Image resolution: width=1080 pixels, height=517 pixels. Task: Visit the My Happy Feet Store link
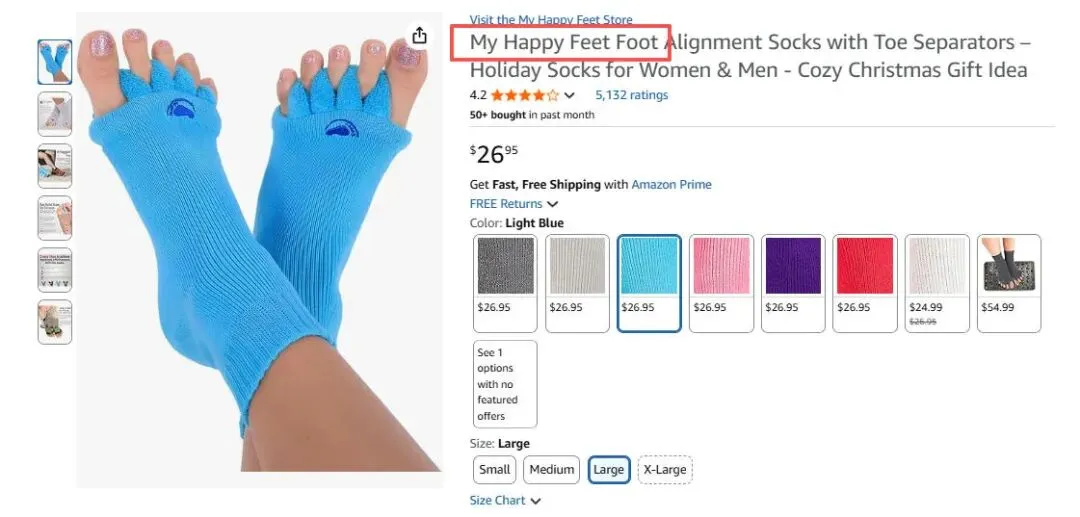coord(551,19)
